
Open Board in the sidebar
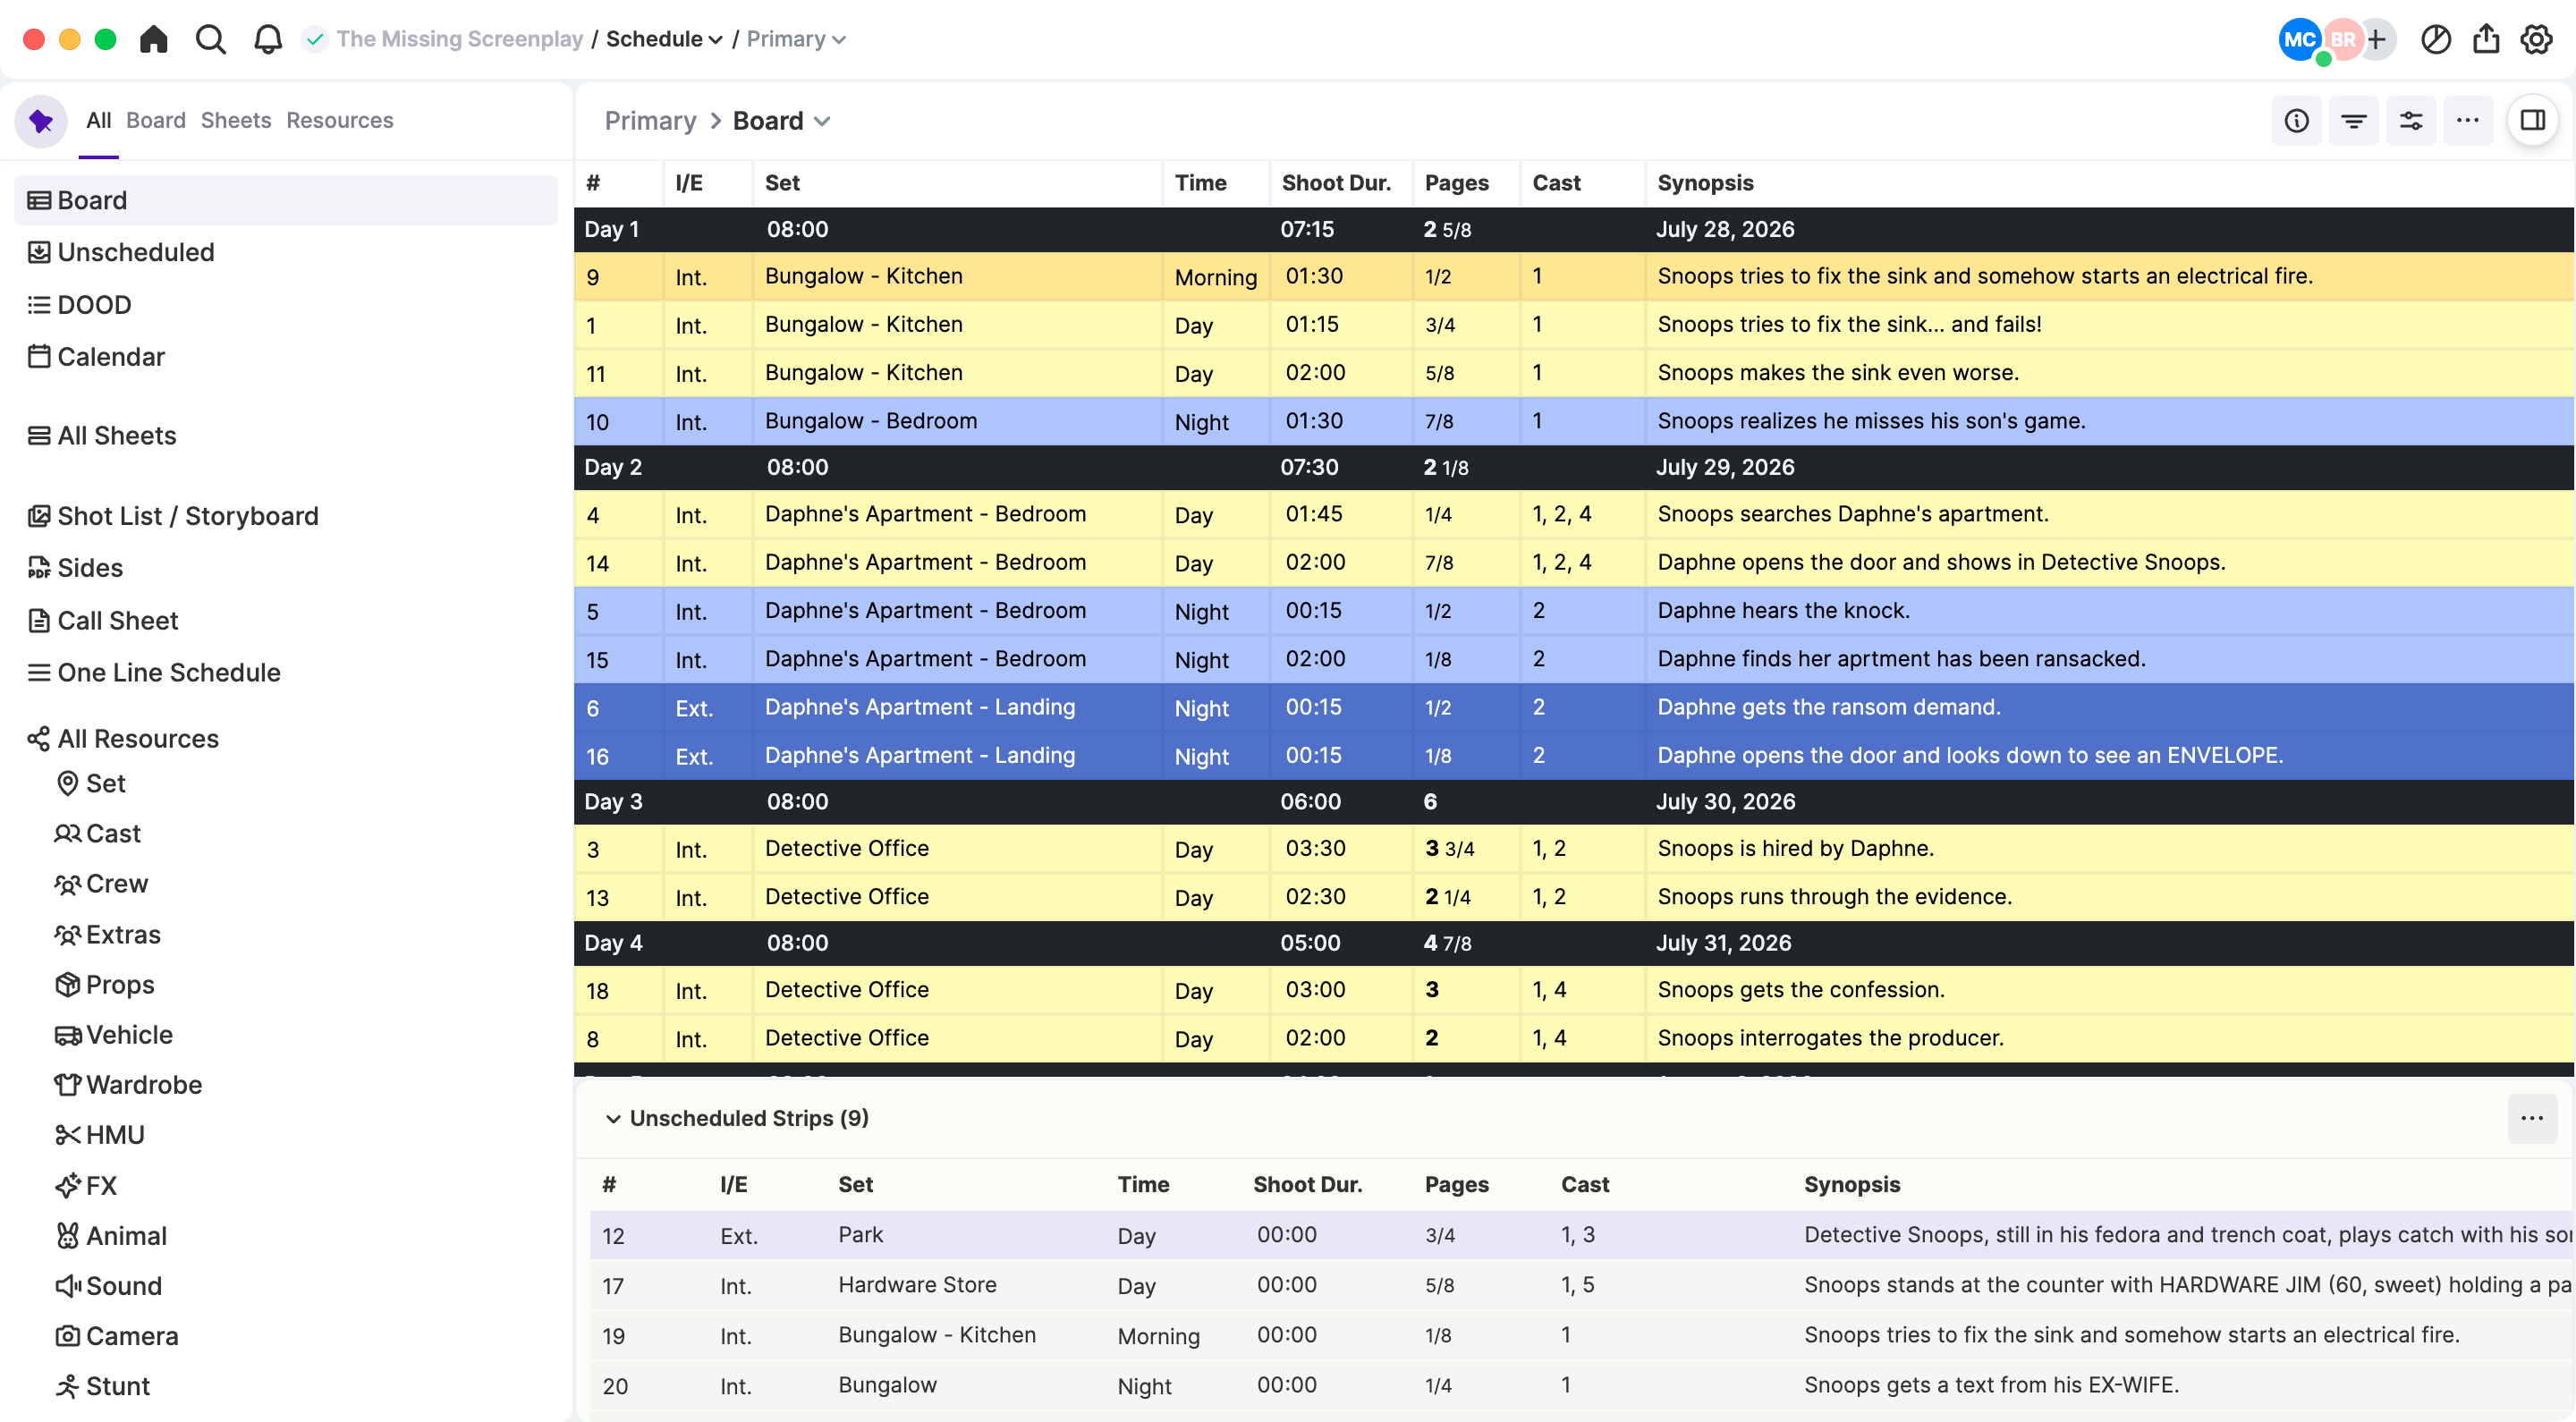(286, 200)
